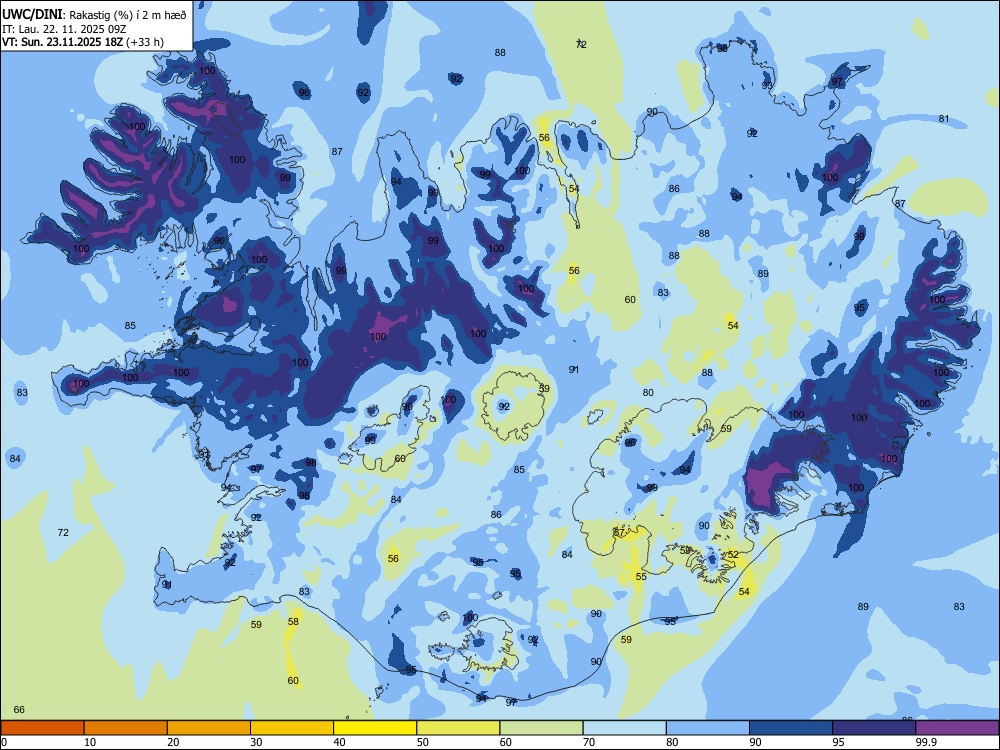Click the legend tick label "70"

(x=589, y=742)
